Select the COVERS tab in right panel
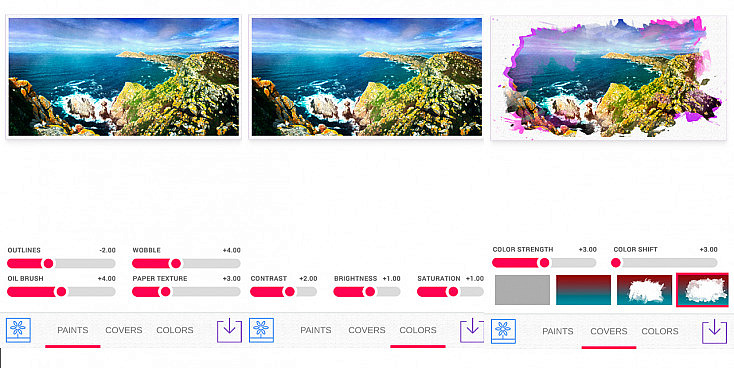This screenshot has width=734, height=368. pos(609,331)
